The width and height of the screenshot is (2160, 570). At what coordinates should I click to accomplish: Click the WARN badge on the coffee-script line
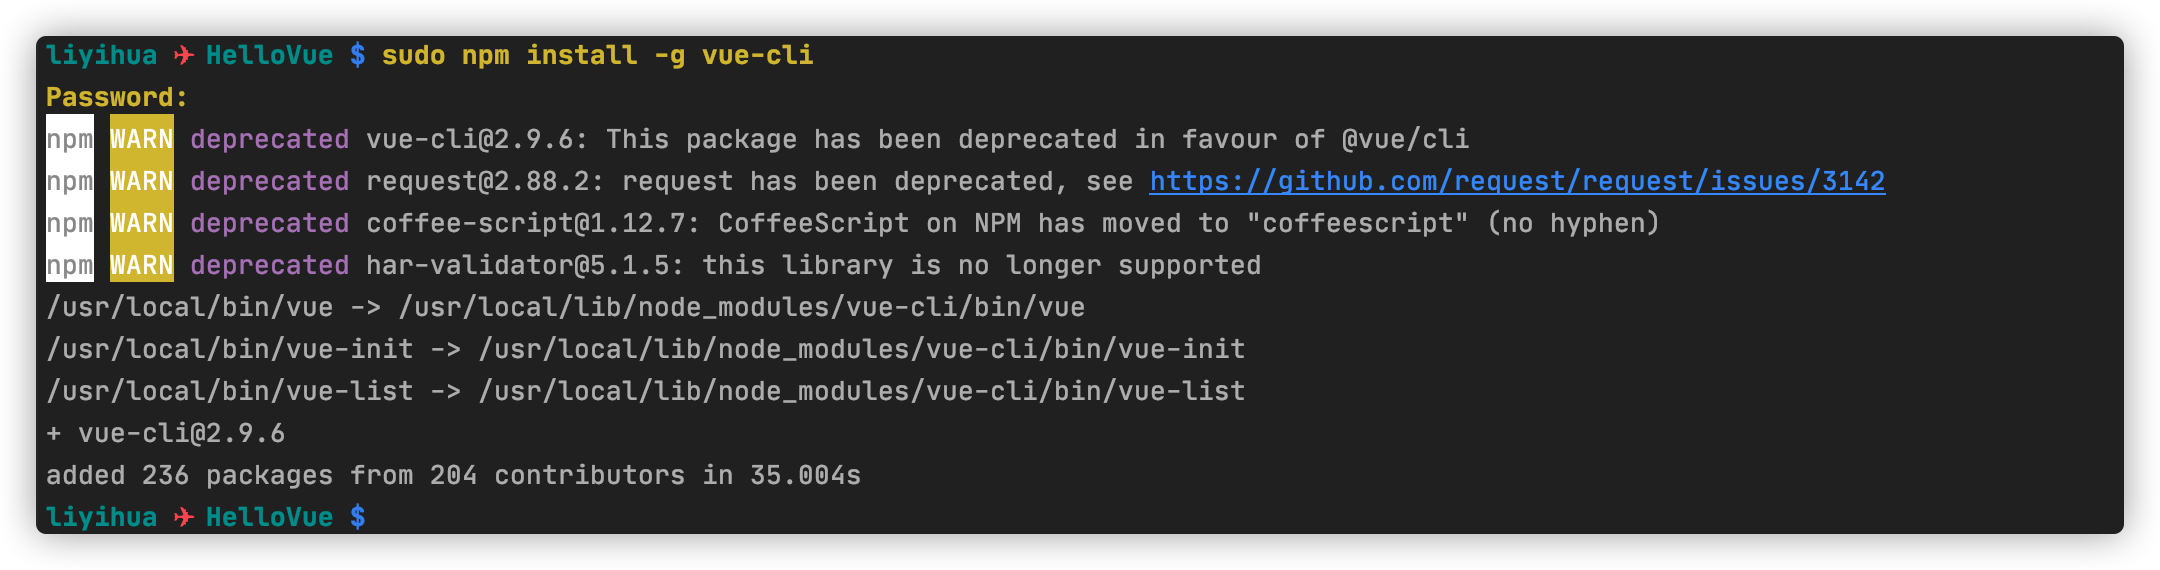coord(142,223)
